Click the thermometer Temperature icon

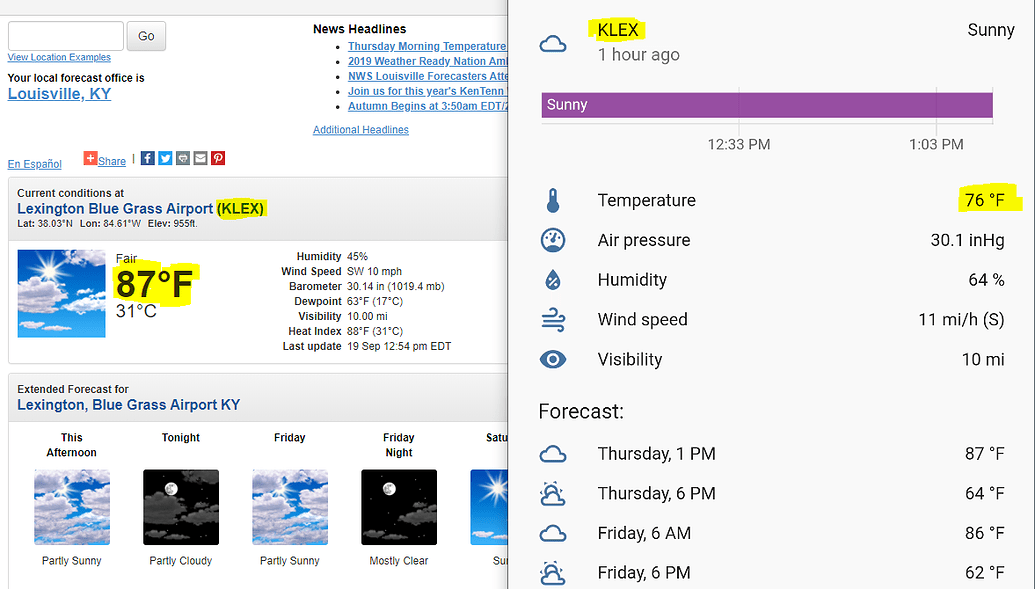point(553,201)
